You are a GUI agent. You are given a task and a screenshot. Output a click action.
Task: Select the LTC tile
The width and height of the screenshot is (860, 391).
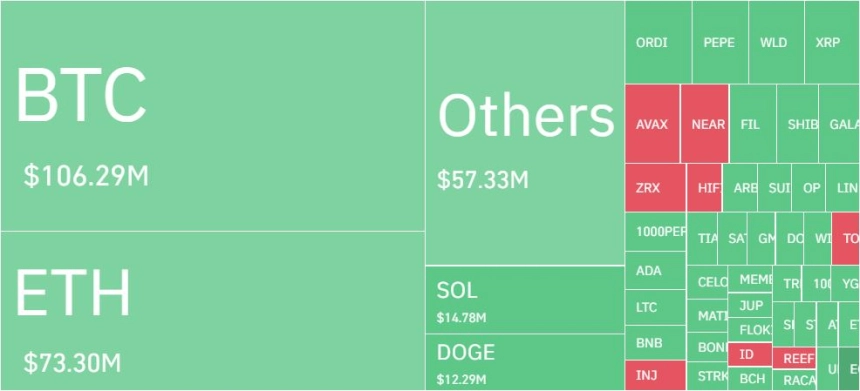coord(655,307)
